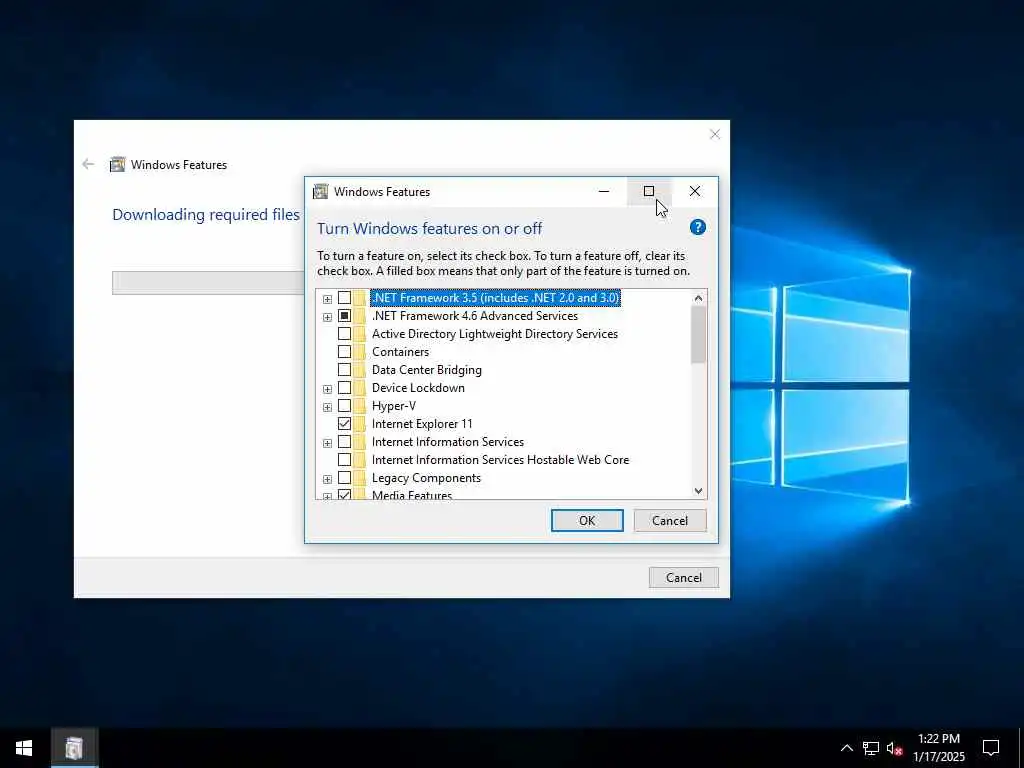The width and height of the screenshot is (1024, 768).
Task: Enable the Internet Information Services checkbox
Action: tap(344, 442)
